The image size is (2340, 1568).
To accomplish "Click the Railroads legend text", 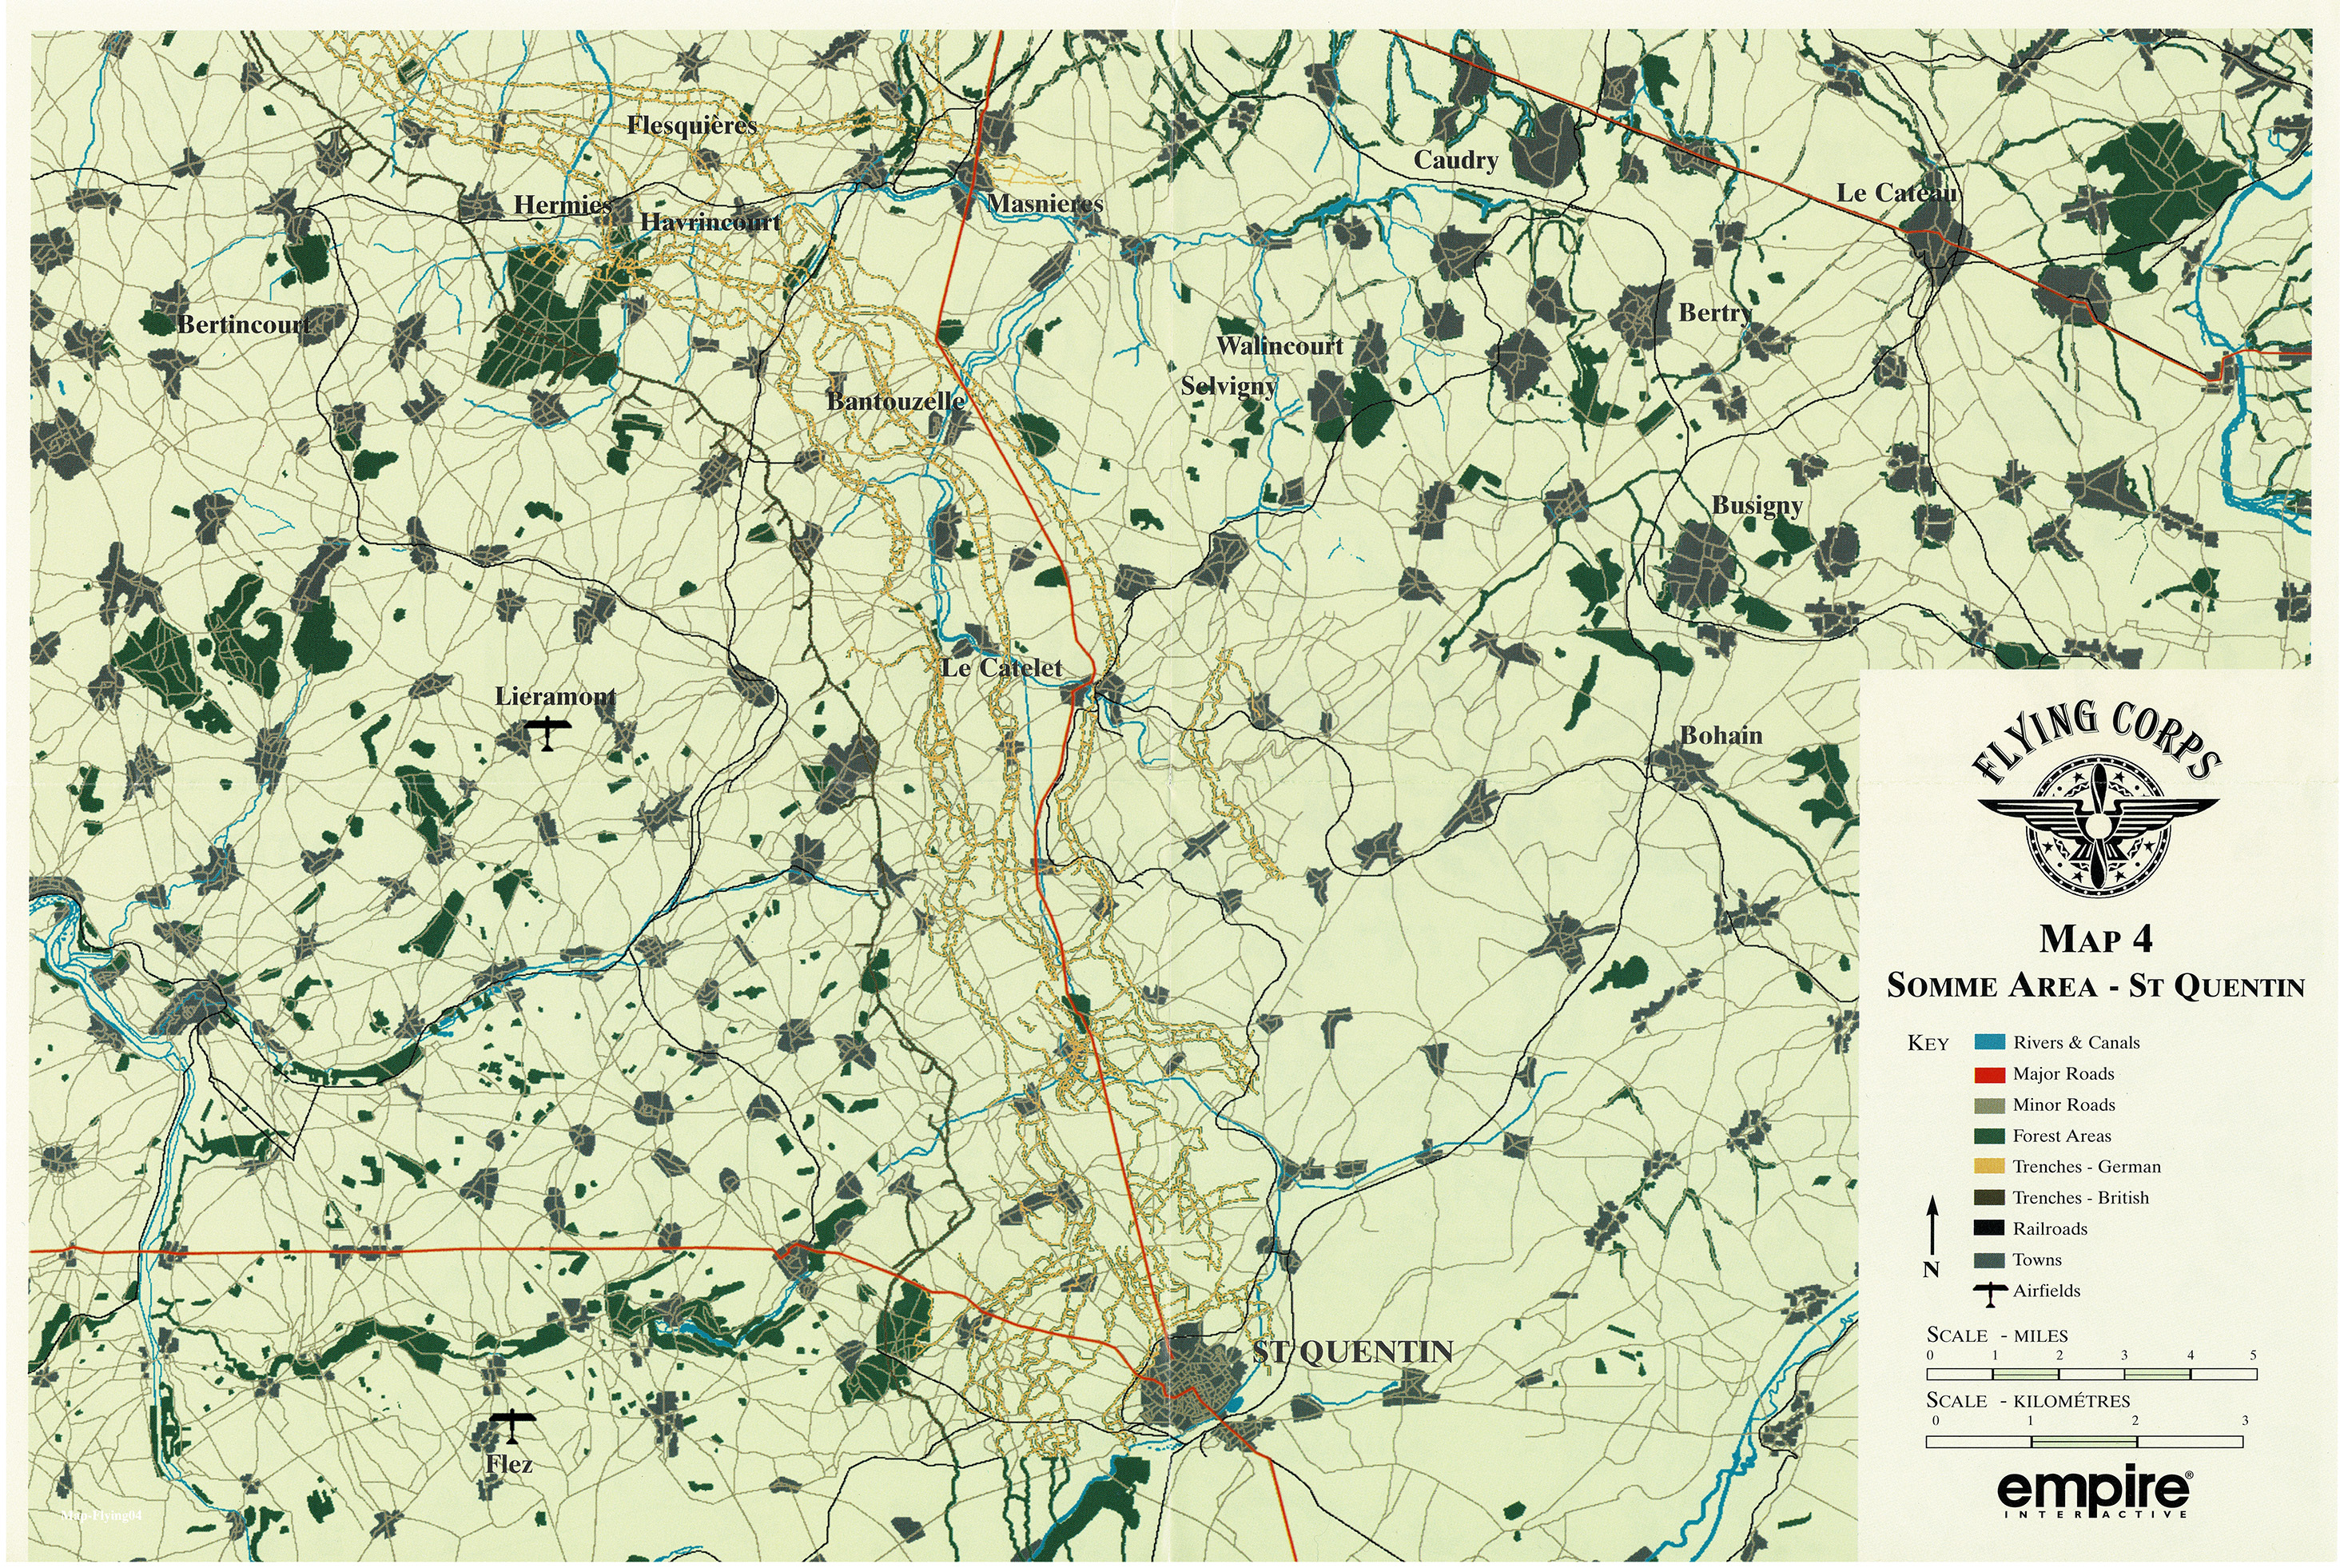I will pos(2050,1229).
